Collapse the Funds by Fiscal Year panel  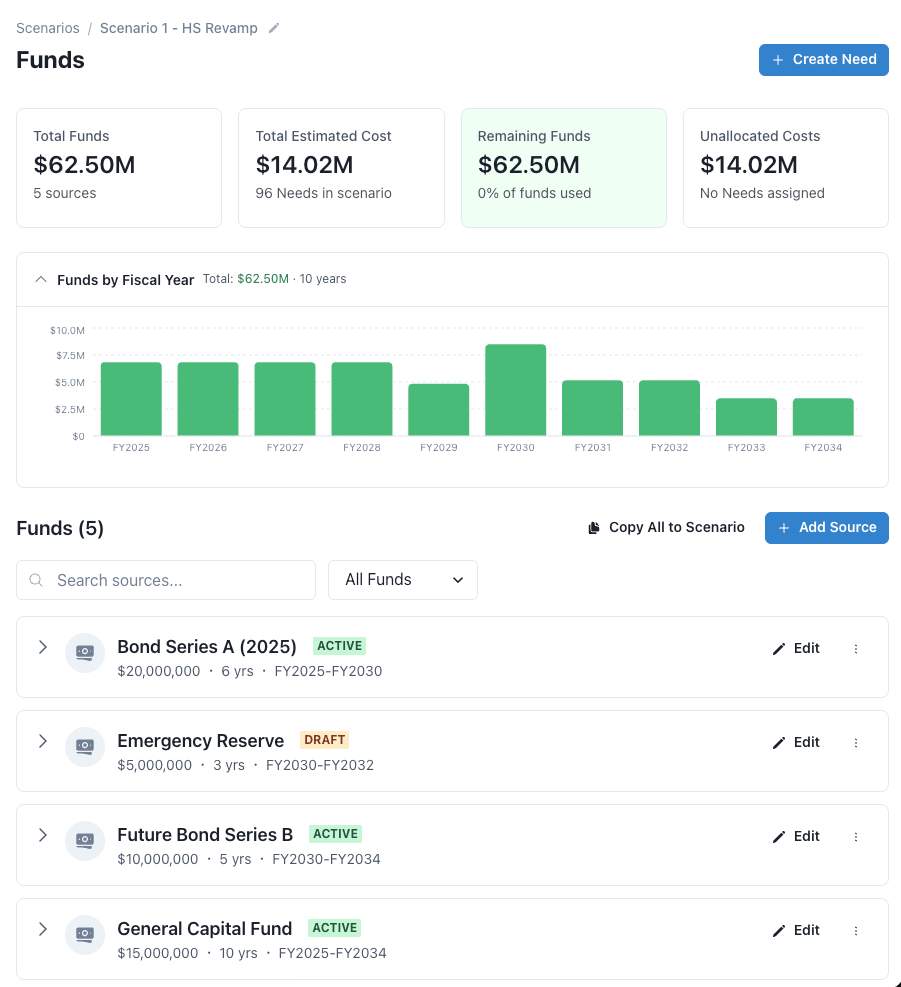coord(41,279)
